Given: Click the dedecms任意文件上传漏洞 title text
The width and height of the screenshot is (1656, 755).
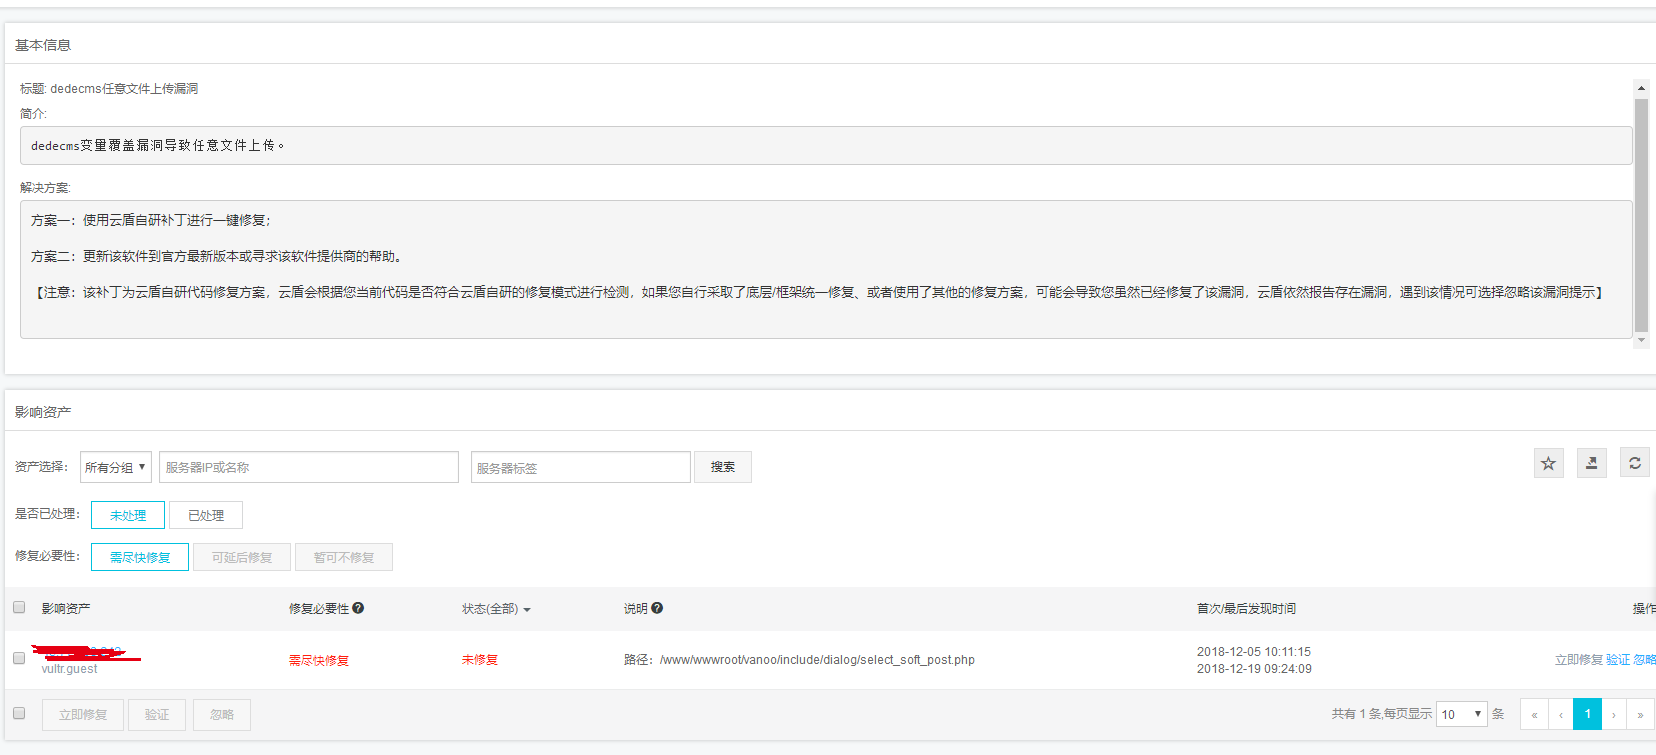Looking at the screenshot, I should tap(124, 89).
